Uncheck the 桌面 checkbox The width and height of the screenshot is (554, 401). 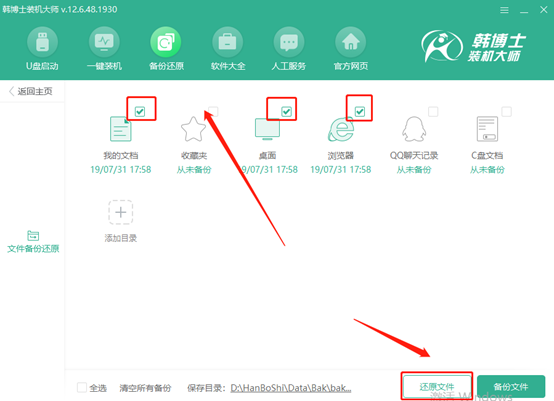[286, 112]
